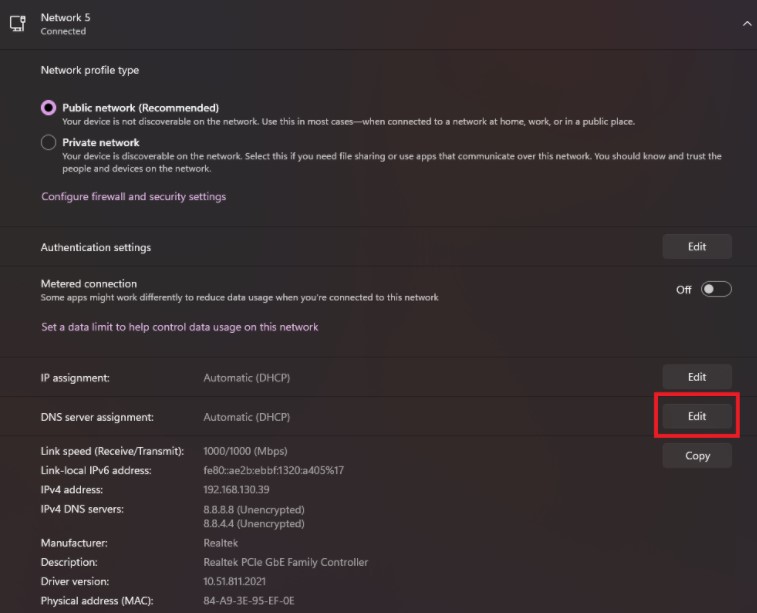Edit the DNS server assignment
Viewport: 757px width, 613px height.
(697, 416)
